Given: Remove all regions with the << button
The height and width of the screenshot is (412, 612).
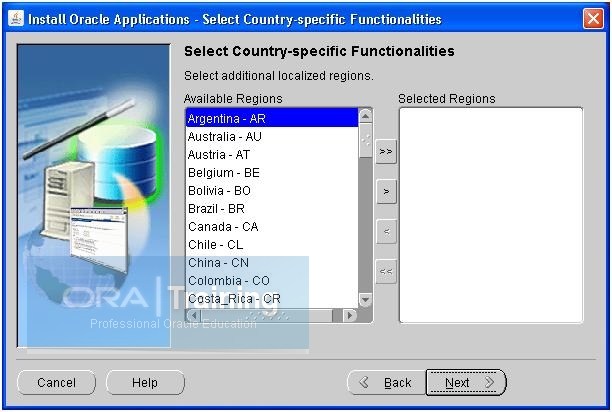Looking at the screenshot, I should tap(386, 271).
